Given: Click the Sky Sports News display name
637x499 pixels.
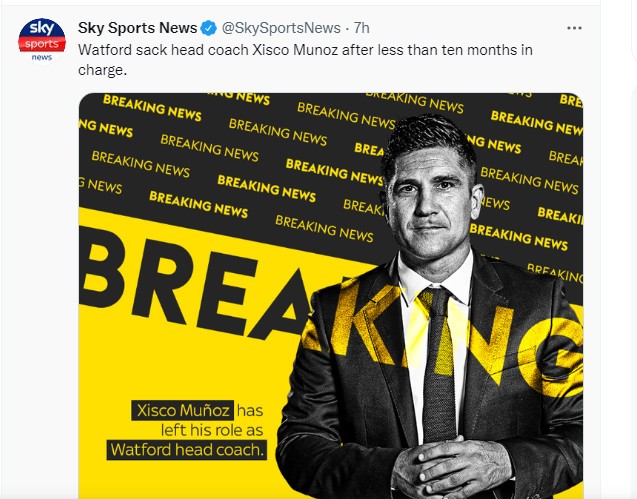Looking at the screenshot, I should pos(138,28).
